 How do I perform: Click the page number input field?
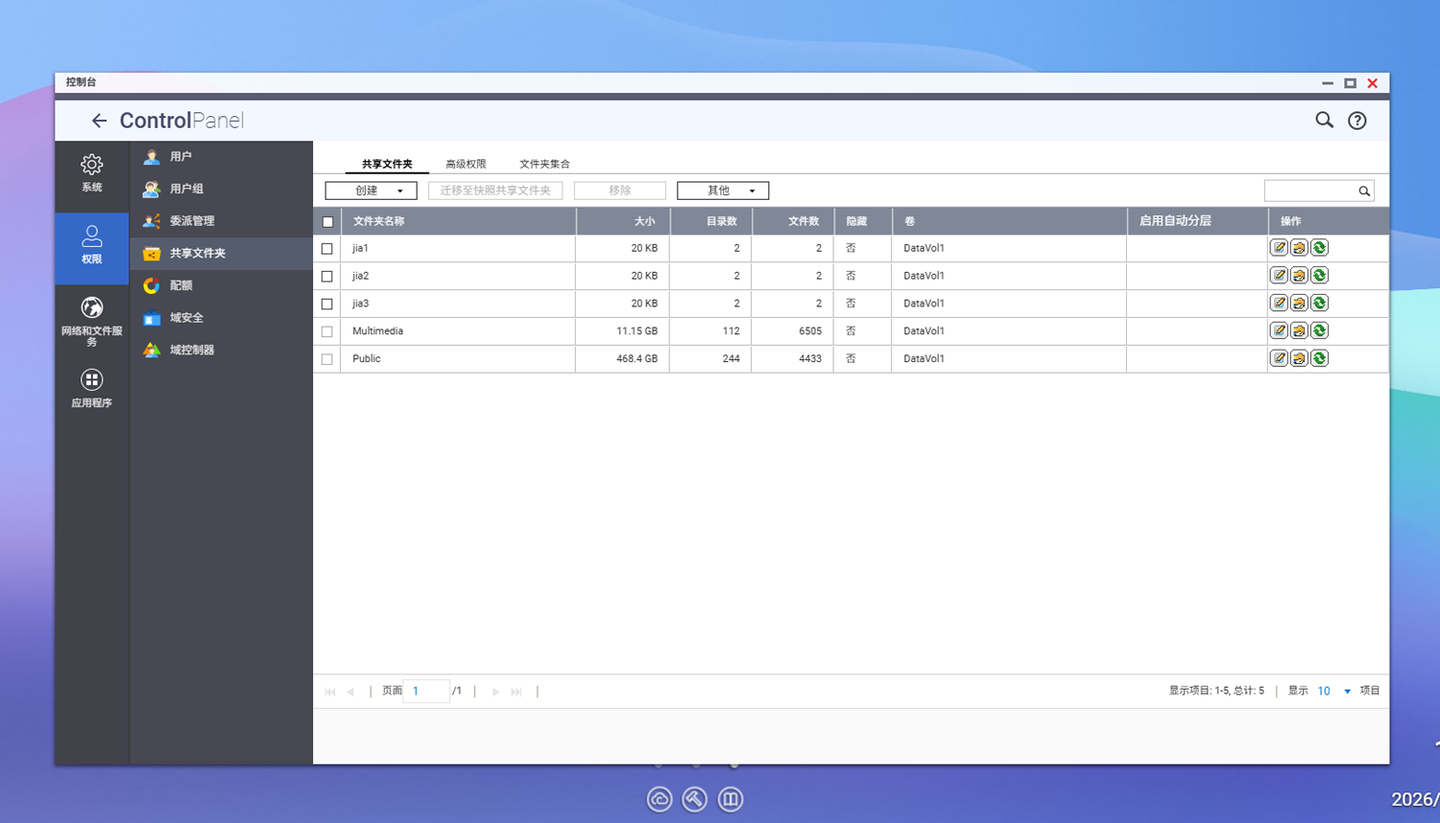(x=426, y=691)
